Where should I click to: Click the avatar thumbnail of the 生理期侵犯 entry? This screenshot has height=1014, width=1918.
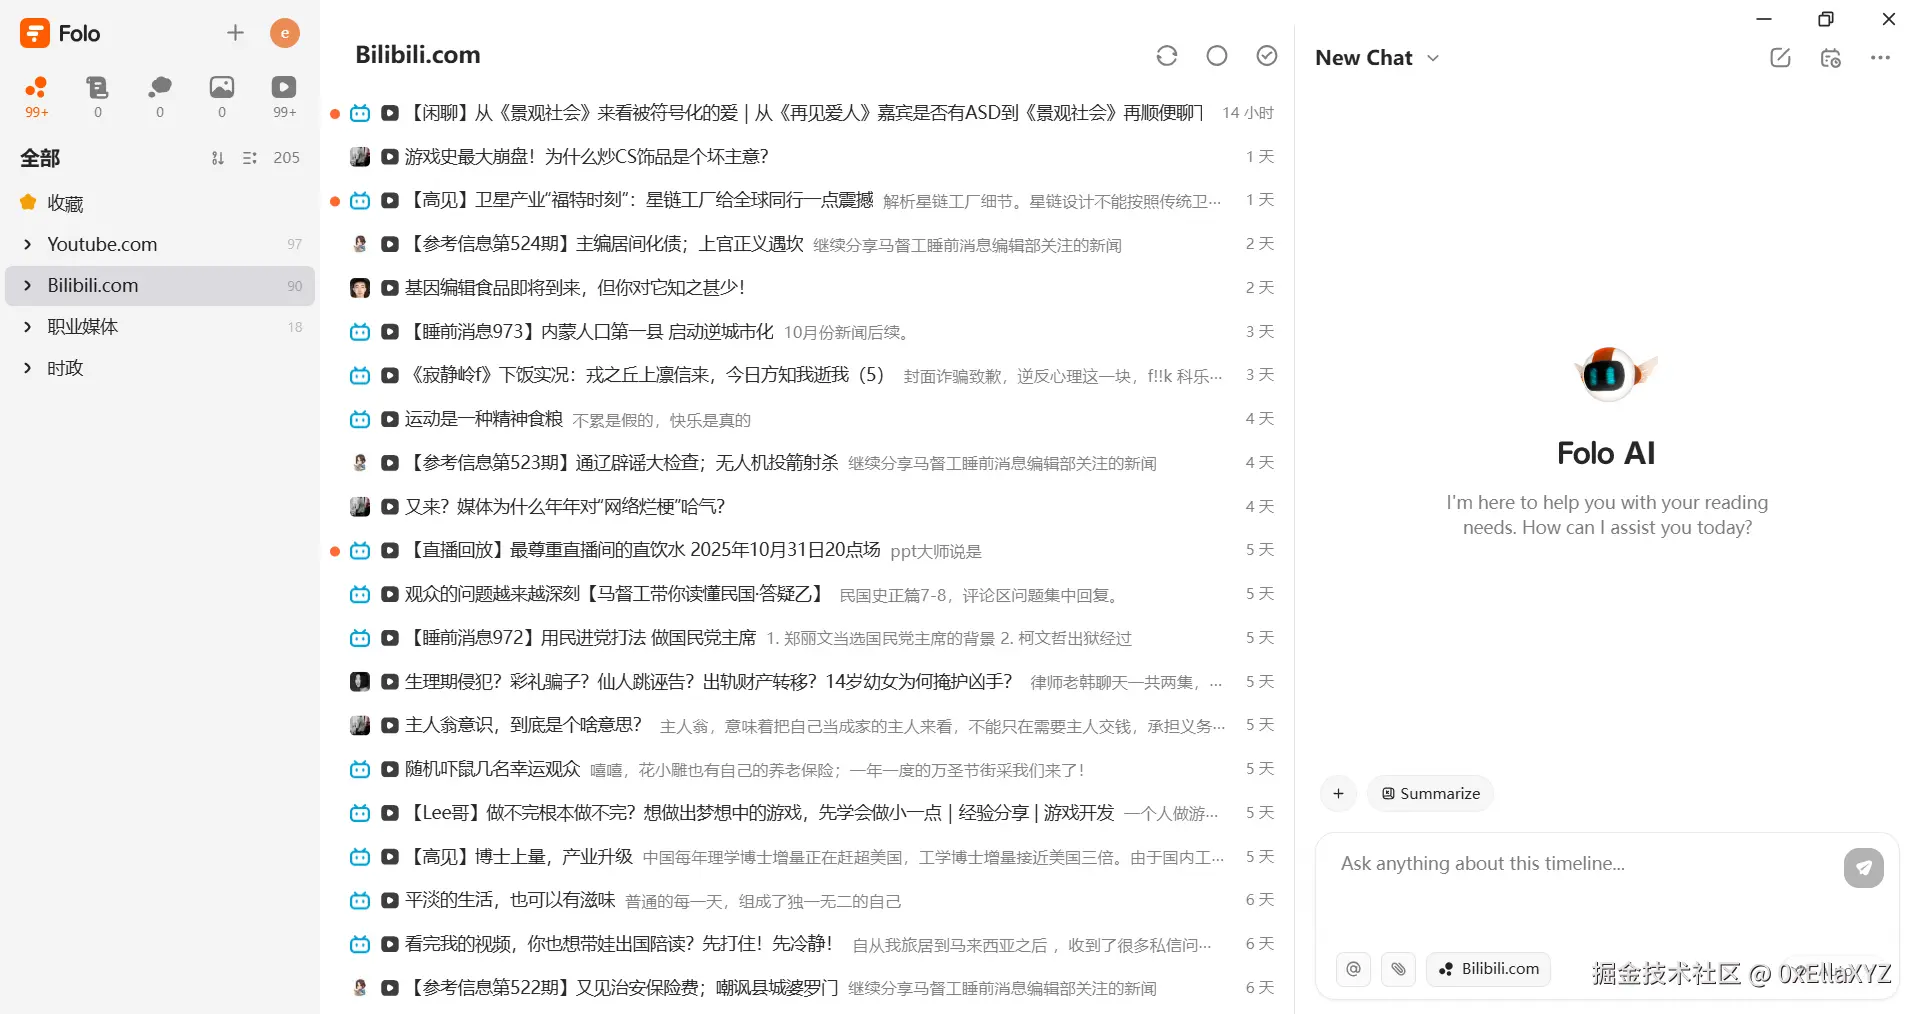[x=360, y=682]
